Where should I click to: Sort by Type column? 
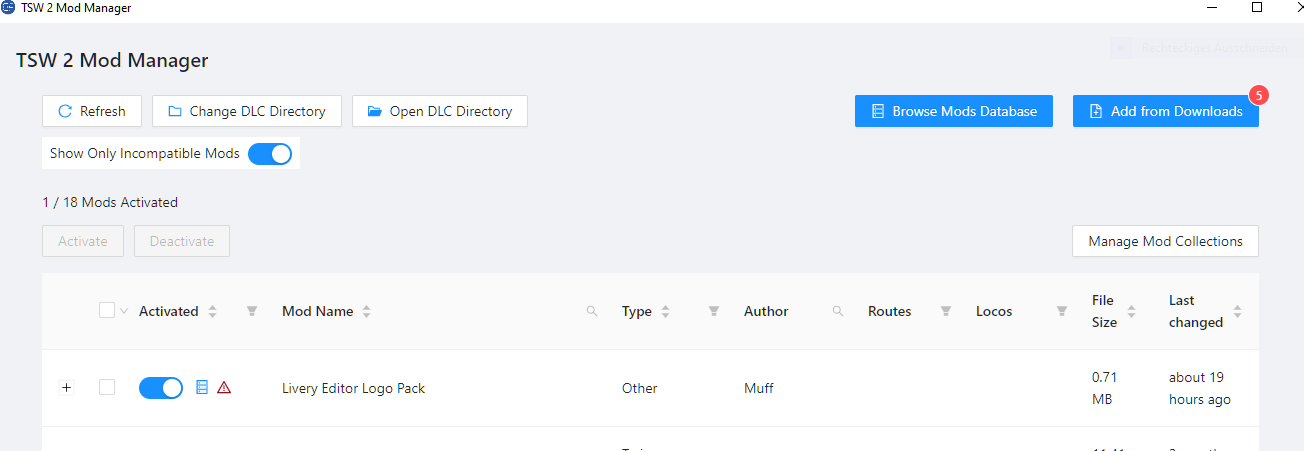click(x=666, y=311)
